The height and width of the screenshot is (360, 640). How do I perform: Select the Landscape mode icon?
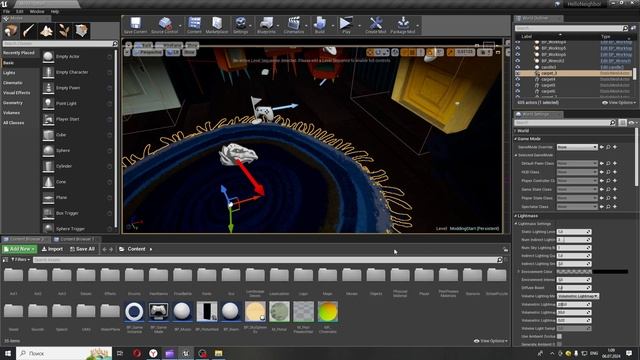(46, 31)
